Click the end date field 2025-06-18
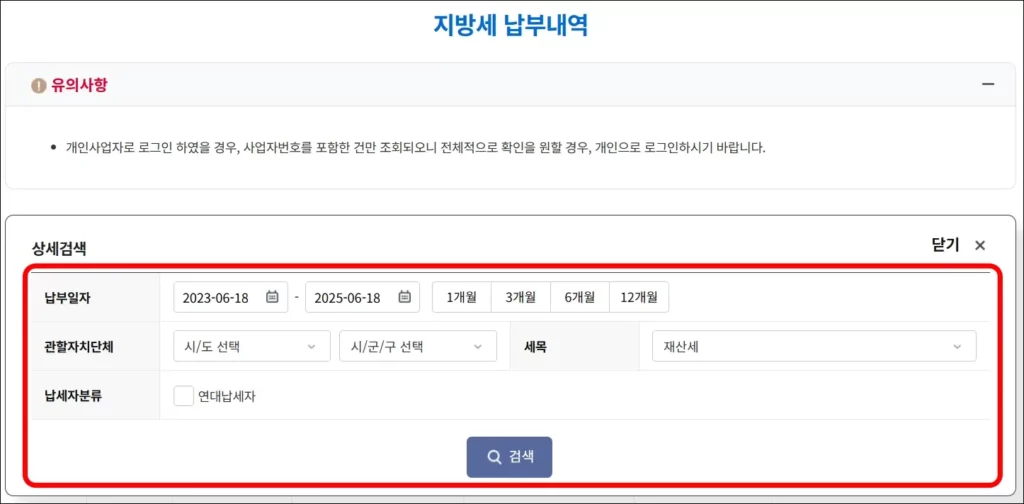Viewport: 1024px width, 504px height. (362, 297)
